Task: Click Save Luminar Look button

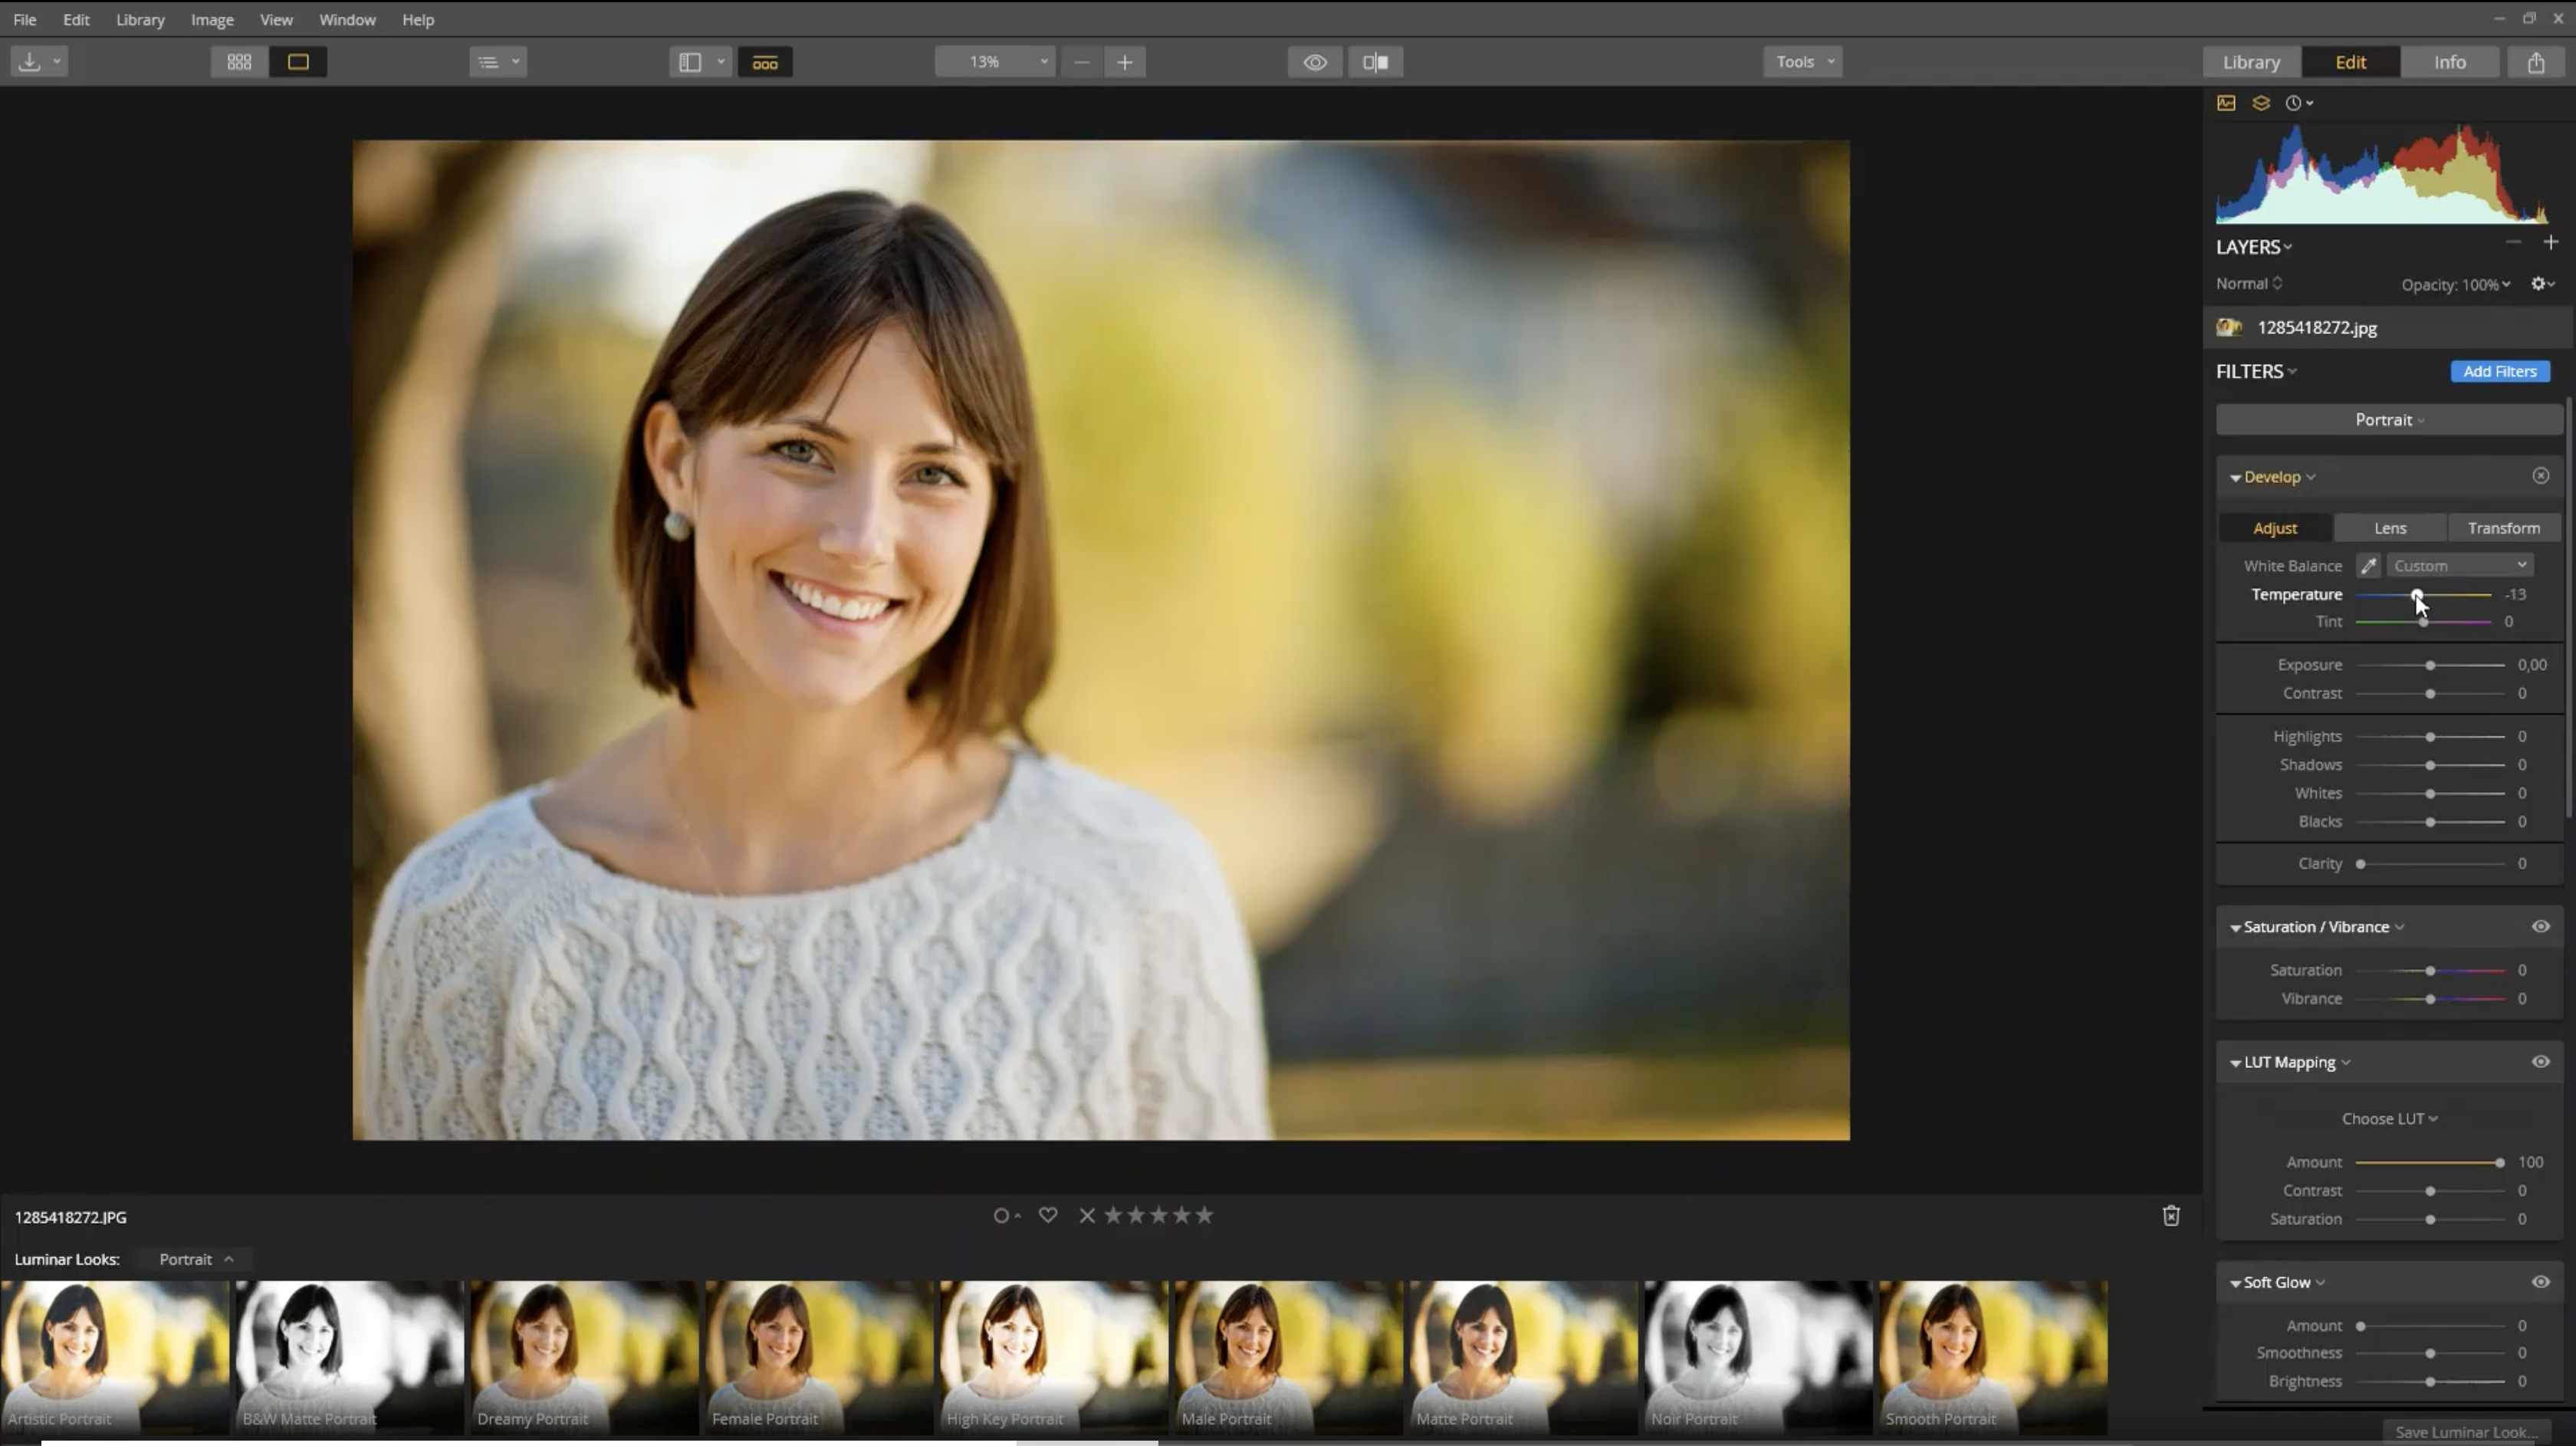Action: click(x=2466, y=1432)
